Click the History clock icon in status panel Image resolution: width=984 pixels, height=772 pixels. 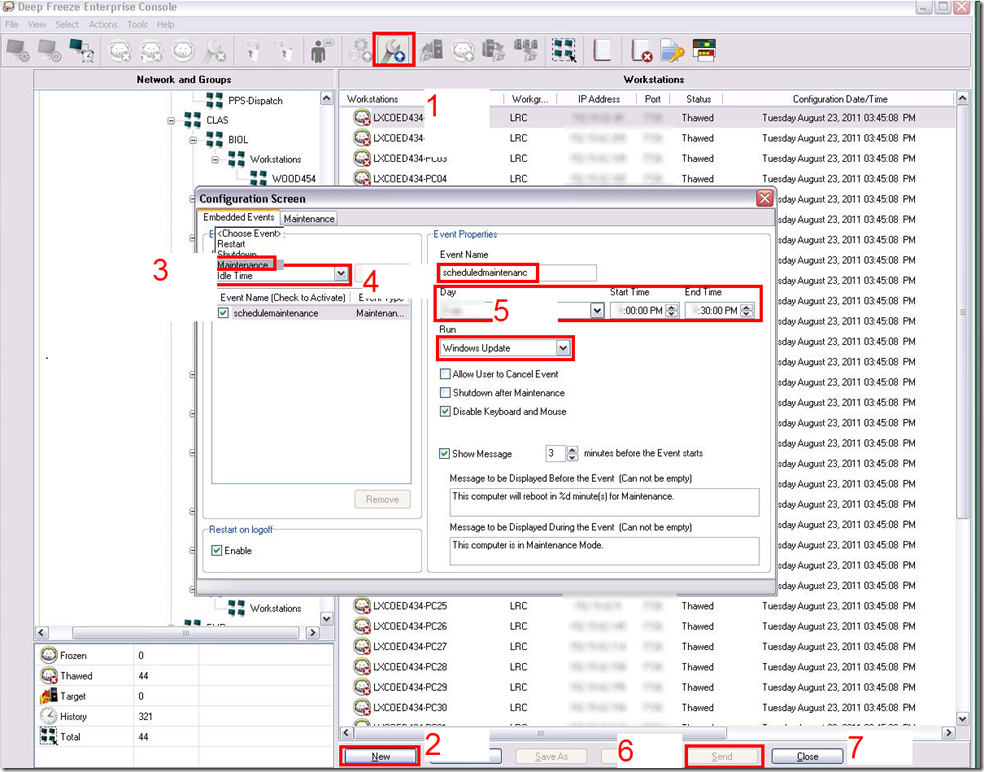pos(49,716)
